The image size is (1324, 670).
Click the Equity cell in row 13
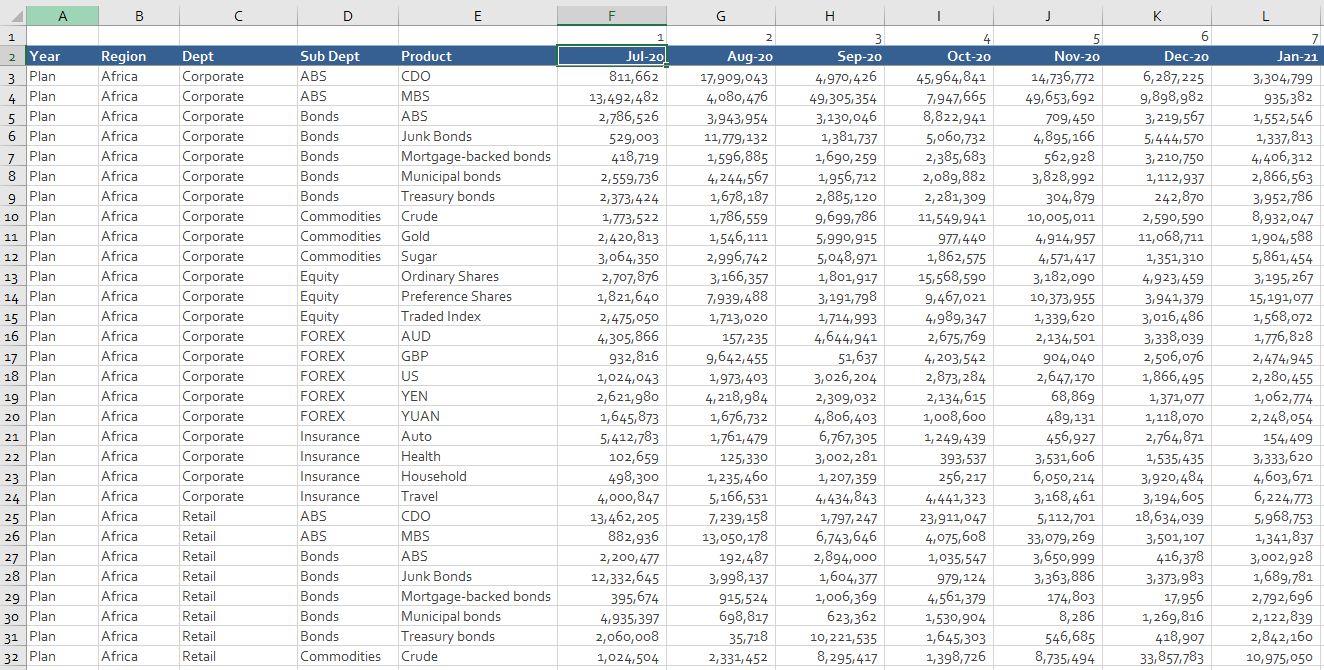(347, 276)
